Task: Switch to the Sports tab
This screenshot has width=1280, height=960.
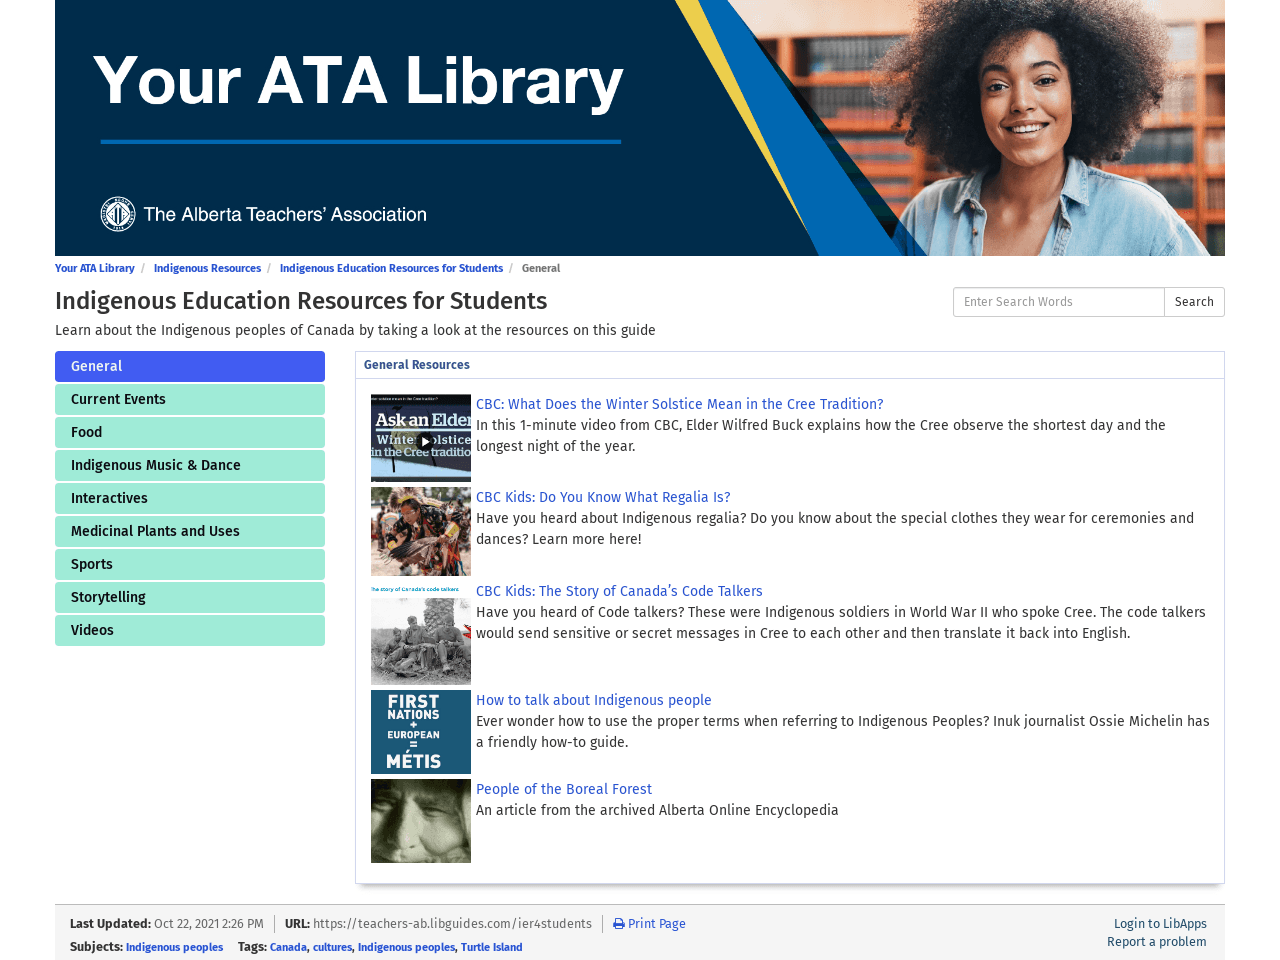Action: pyautogui.click(x=190, y=564)
